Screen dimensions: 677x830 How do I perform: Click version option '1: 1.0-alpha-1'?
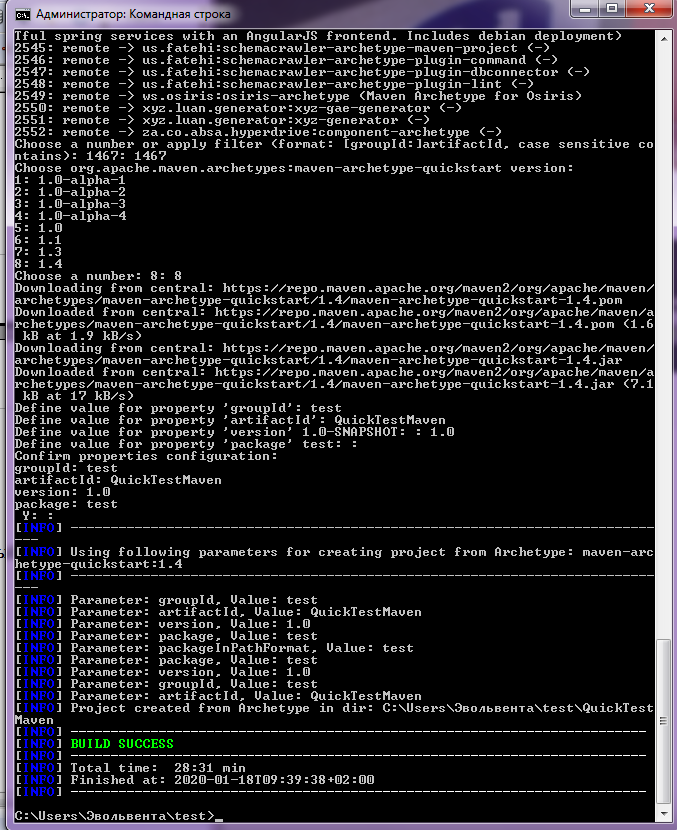click(x=70, y=180)
